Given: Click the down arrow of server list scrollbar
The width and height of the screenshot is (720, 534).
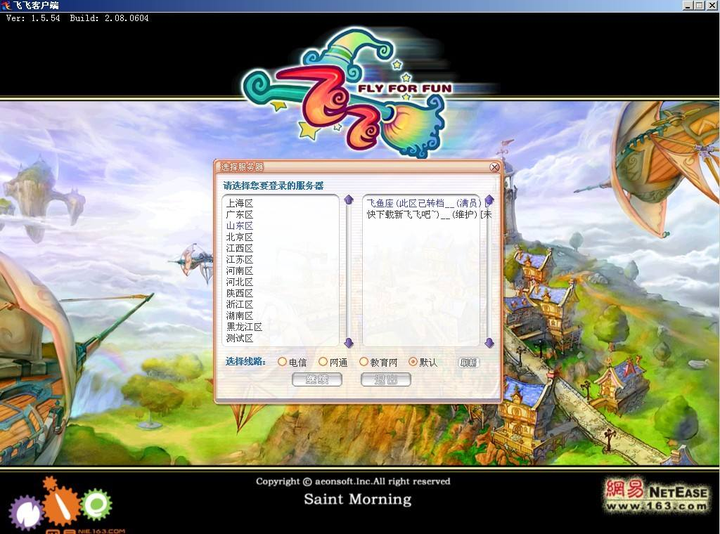Looking at the screenshot, I should (489, 343).
